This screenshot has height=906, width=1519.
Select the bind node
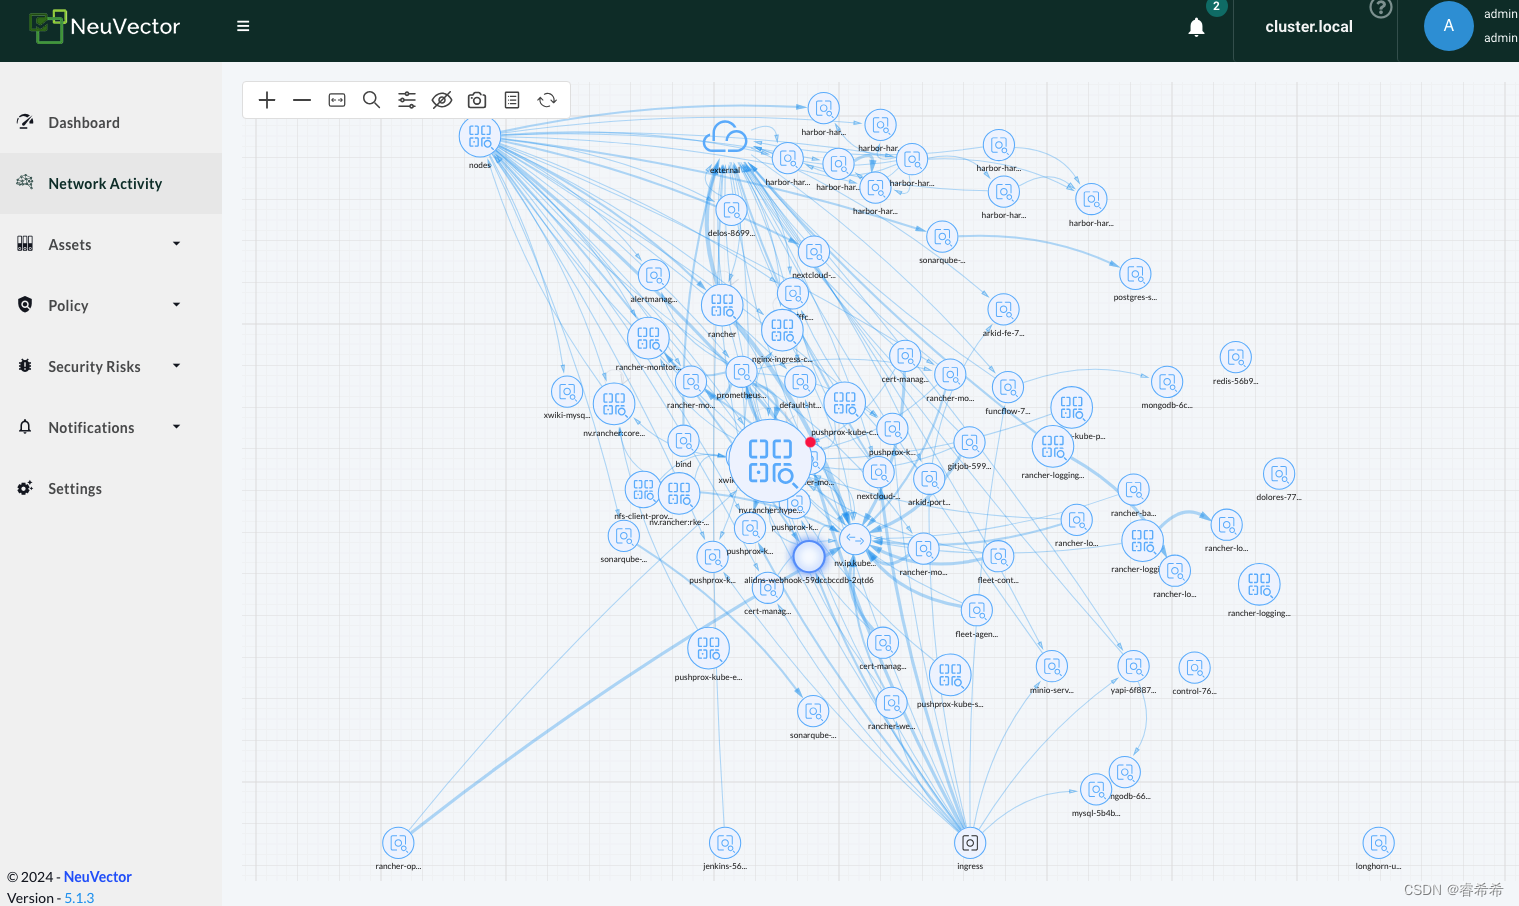coord(683,441)
